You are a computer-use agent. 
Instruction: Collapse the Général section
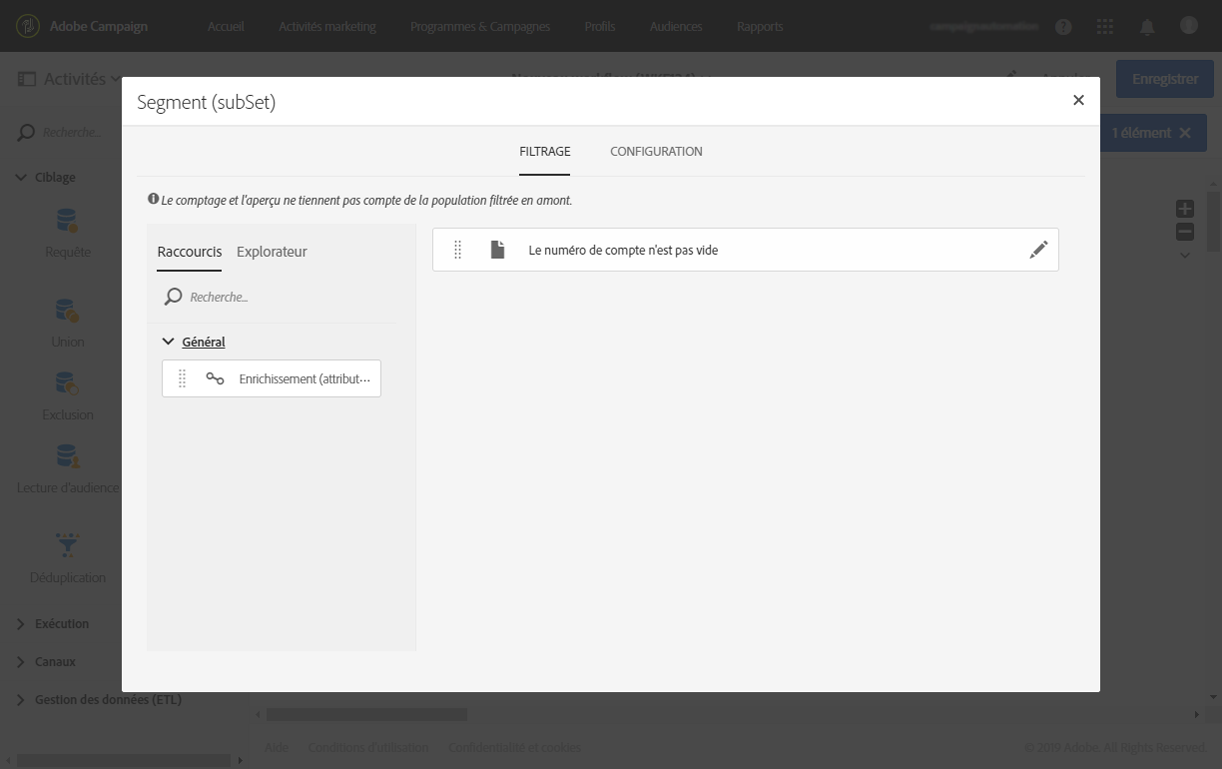(168, 342)
